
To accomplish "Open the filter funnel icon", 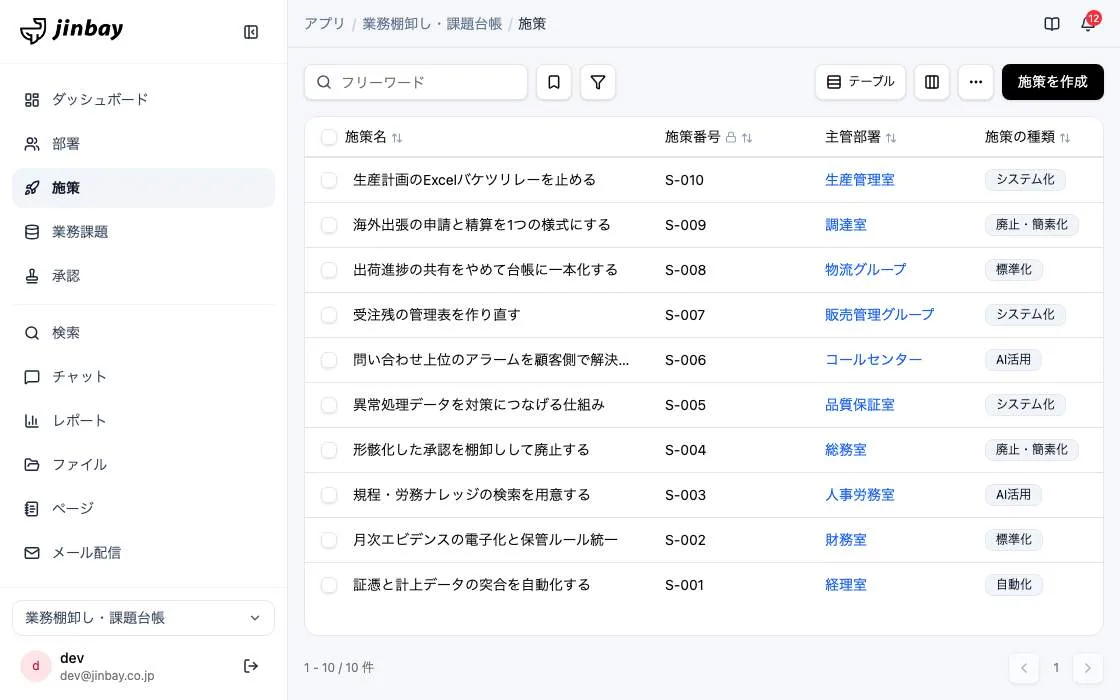I will pyautogui.click(x=598, y=82).
